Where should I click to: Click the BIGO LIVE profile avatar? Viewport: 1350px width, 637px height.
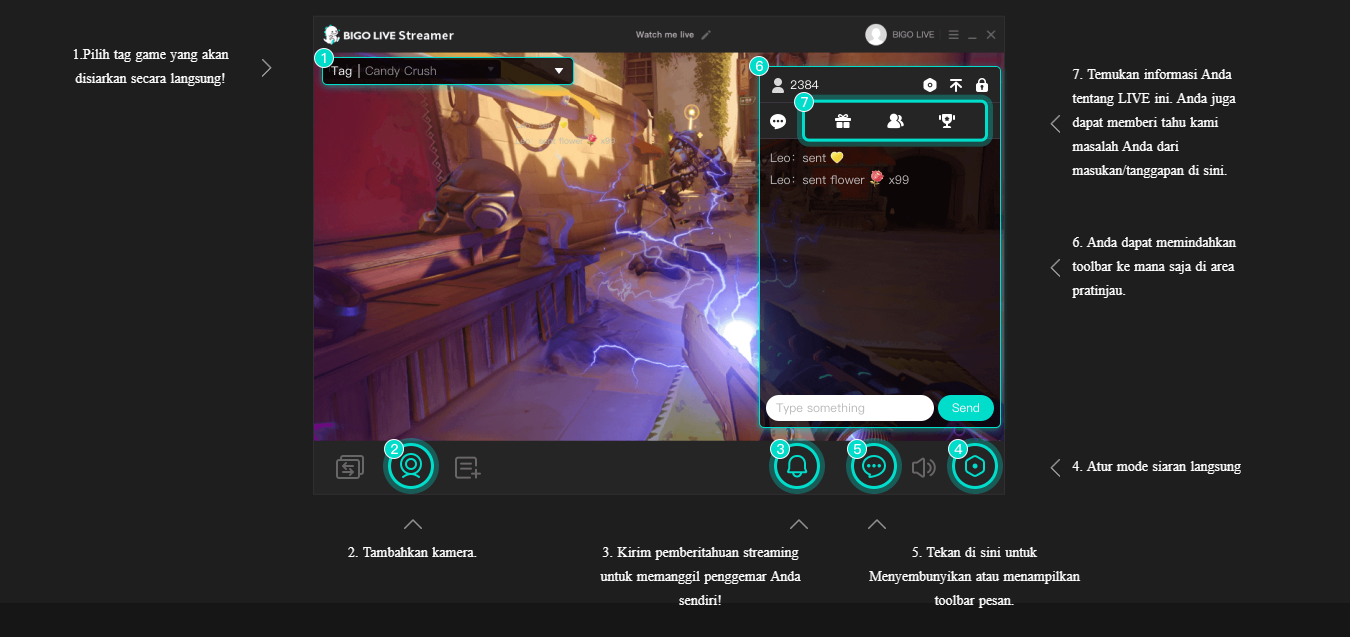click(x=876, y=35)
